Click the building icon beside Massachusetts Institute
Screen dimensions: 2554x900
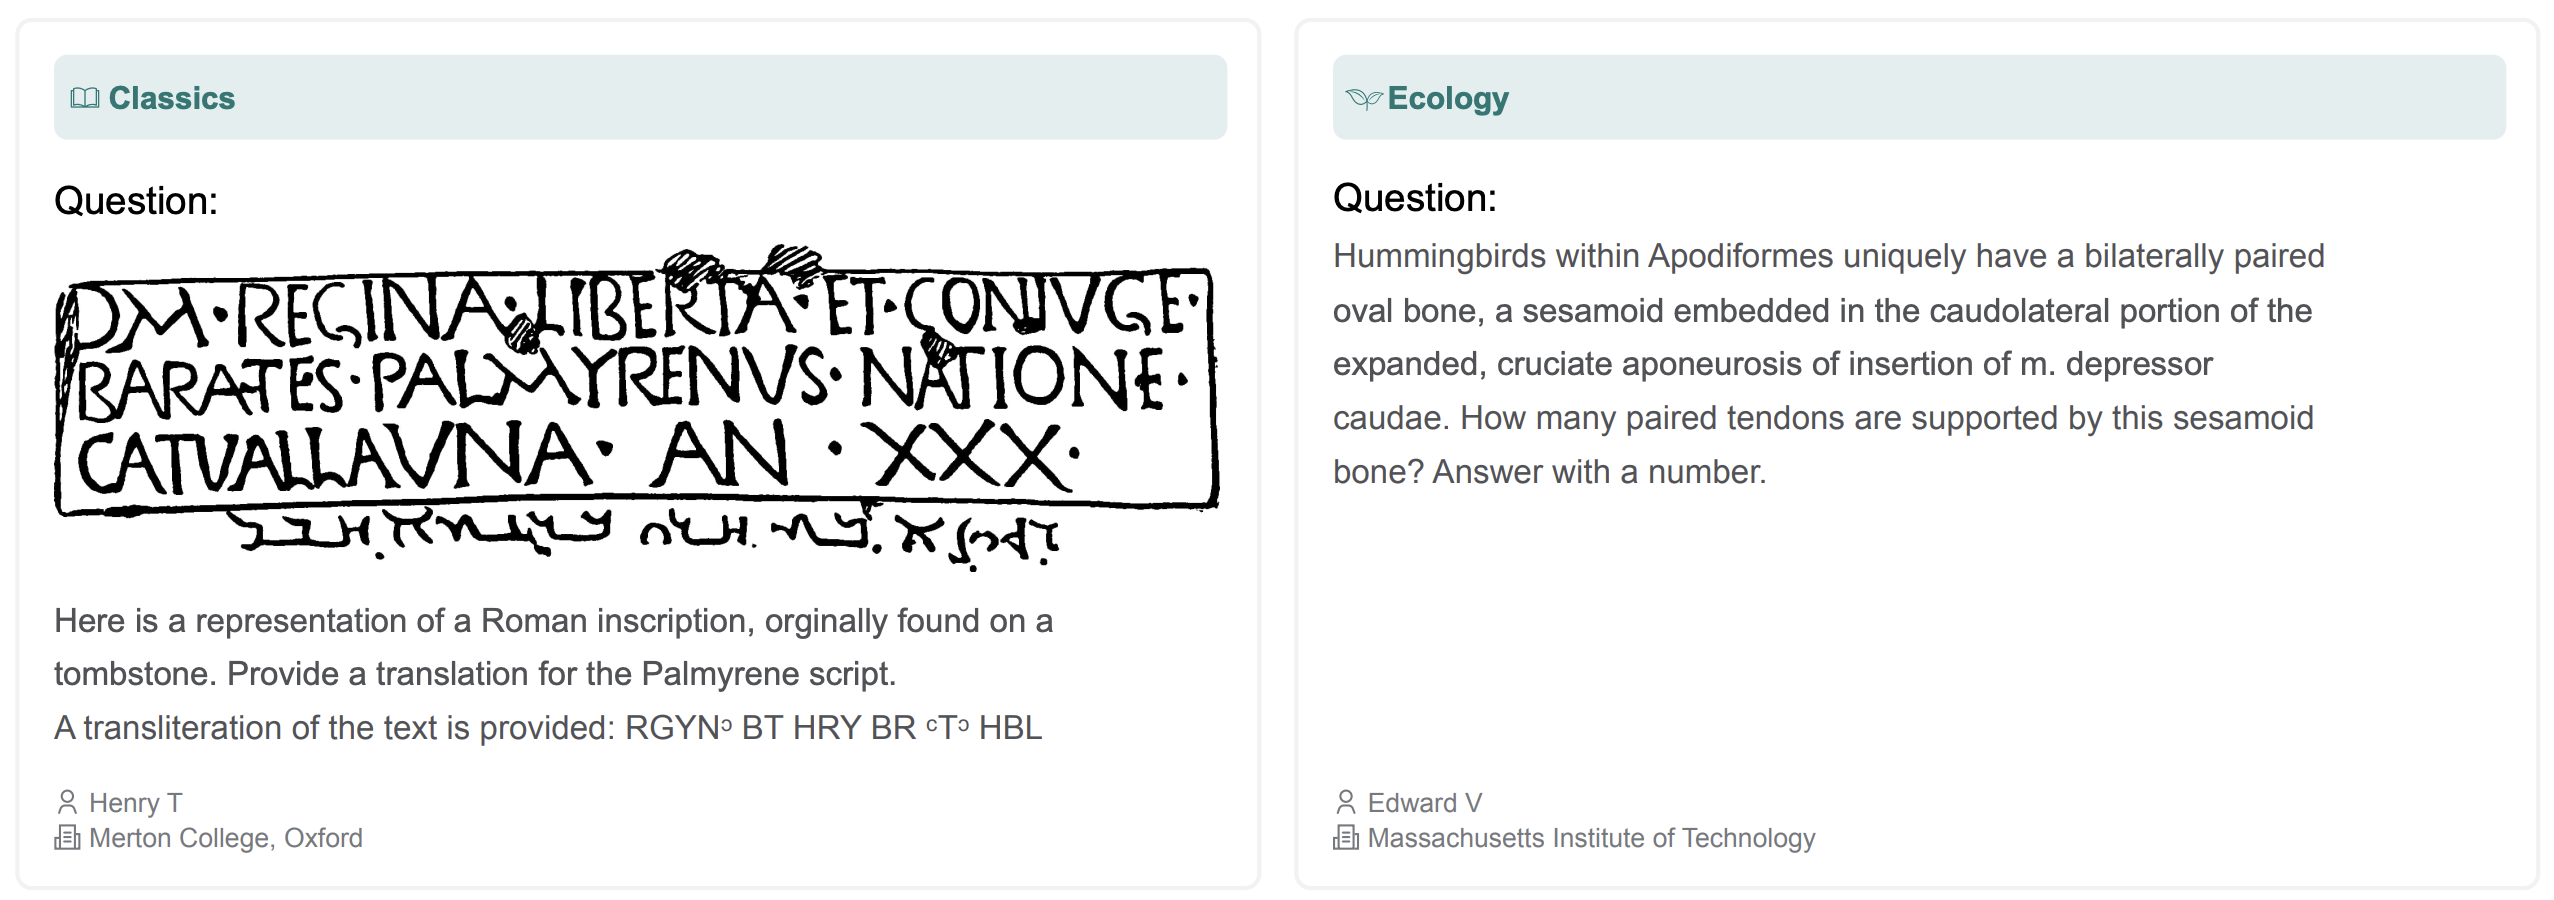point(1346,837)
